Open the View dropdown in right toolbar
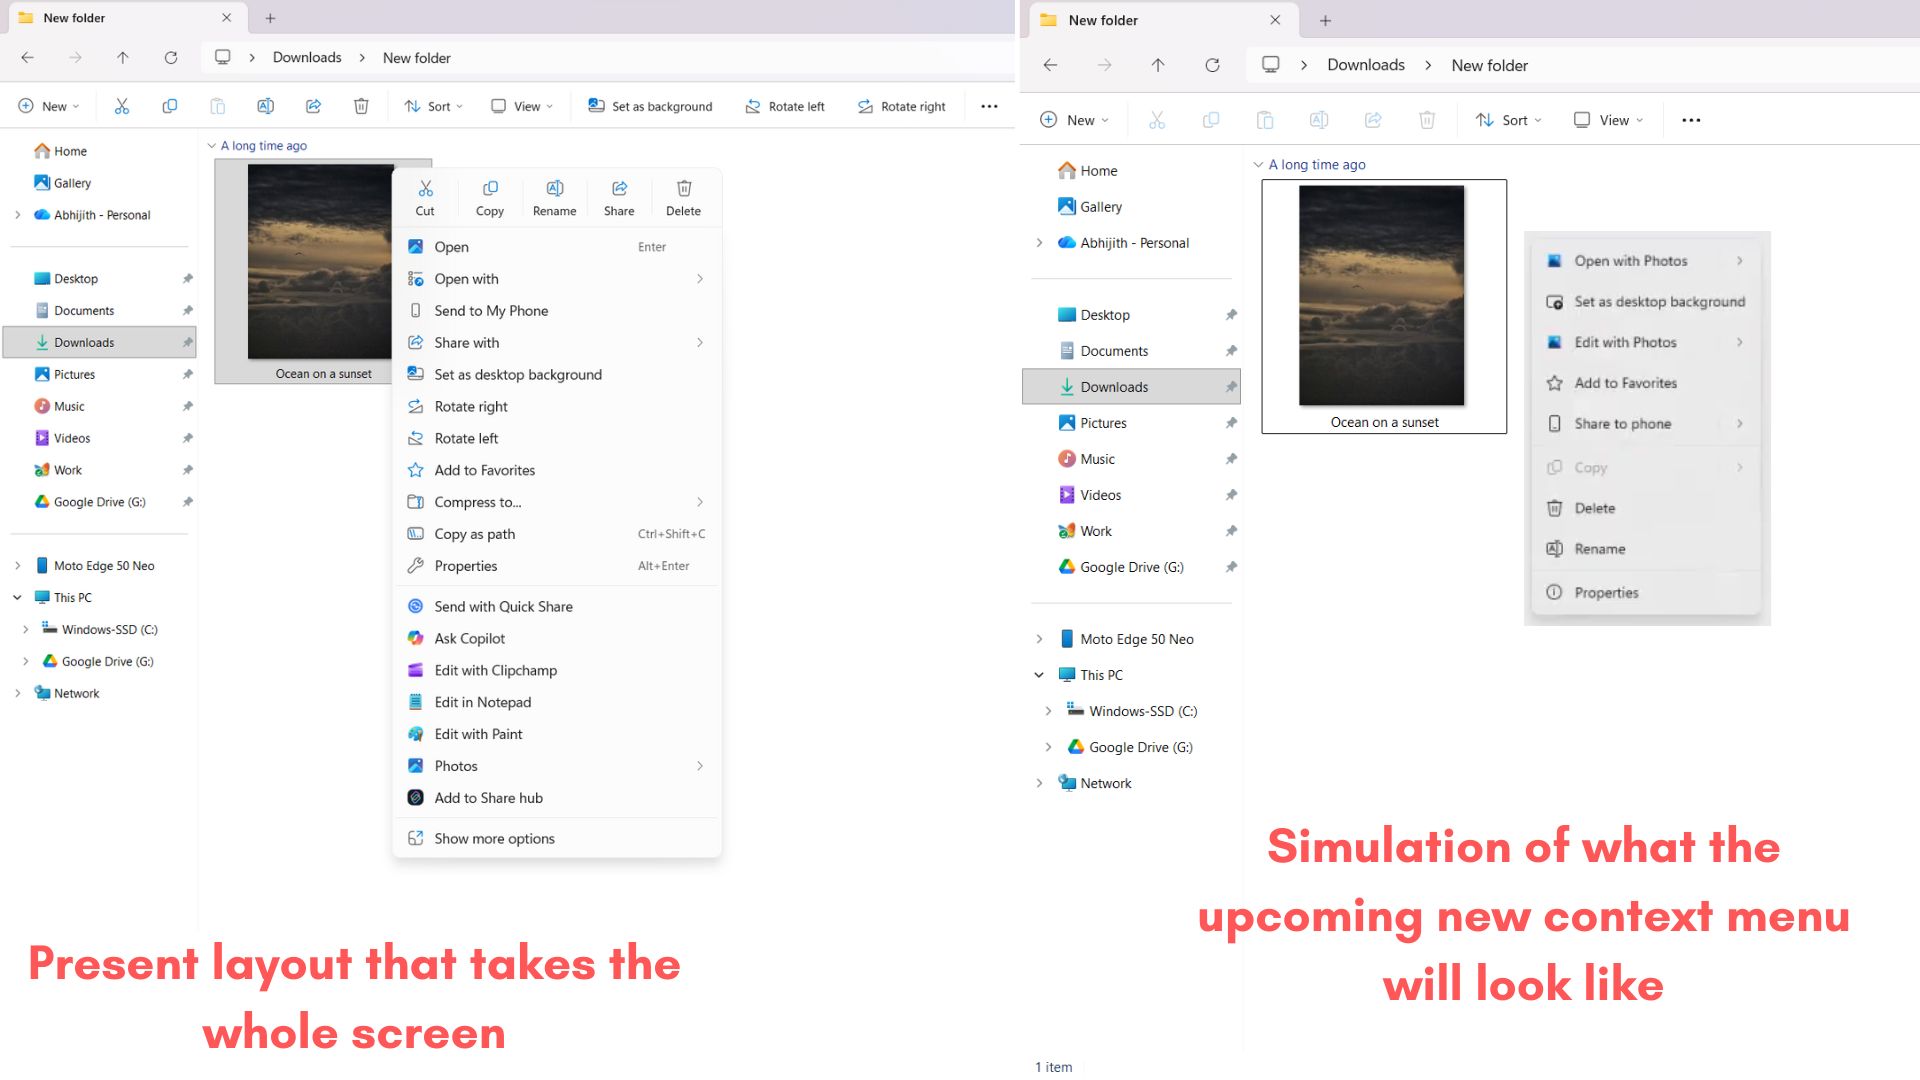This screenshot has width=1920, height=1080. pos(1608,120)
